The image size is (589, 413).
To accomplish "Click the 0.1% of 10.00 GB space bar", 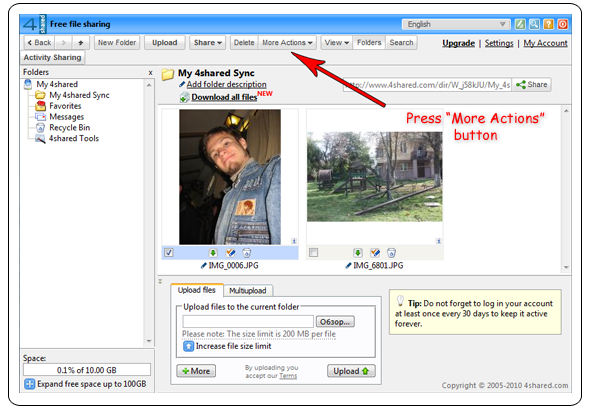I will (x=87, y=370).
